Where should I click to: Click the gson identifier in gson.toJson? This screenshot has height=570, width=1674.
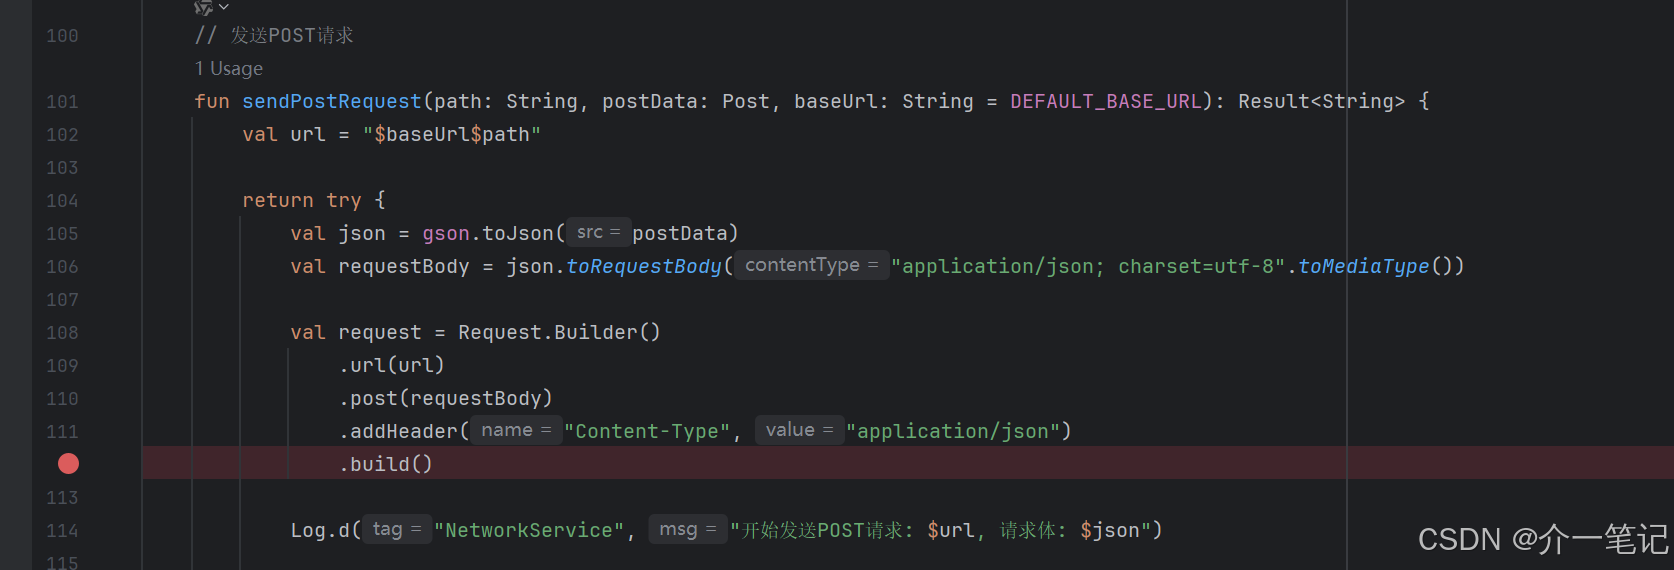pos(446,233)
